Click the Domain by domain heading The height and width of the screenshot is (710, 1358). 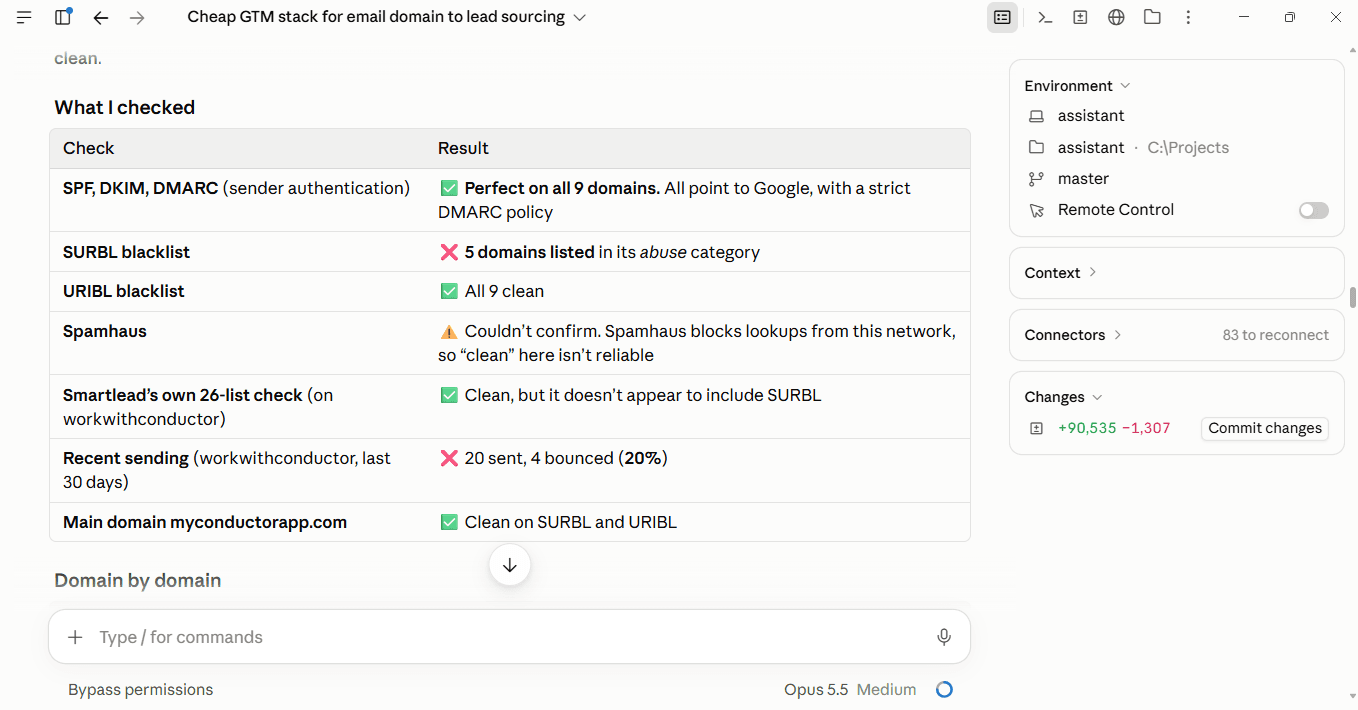(x=137, y=581)
